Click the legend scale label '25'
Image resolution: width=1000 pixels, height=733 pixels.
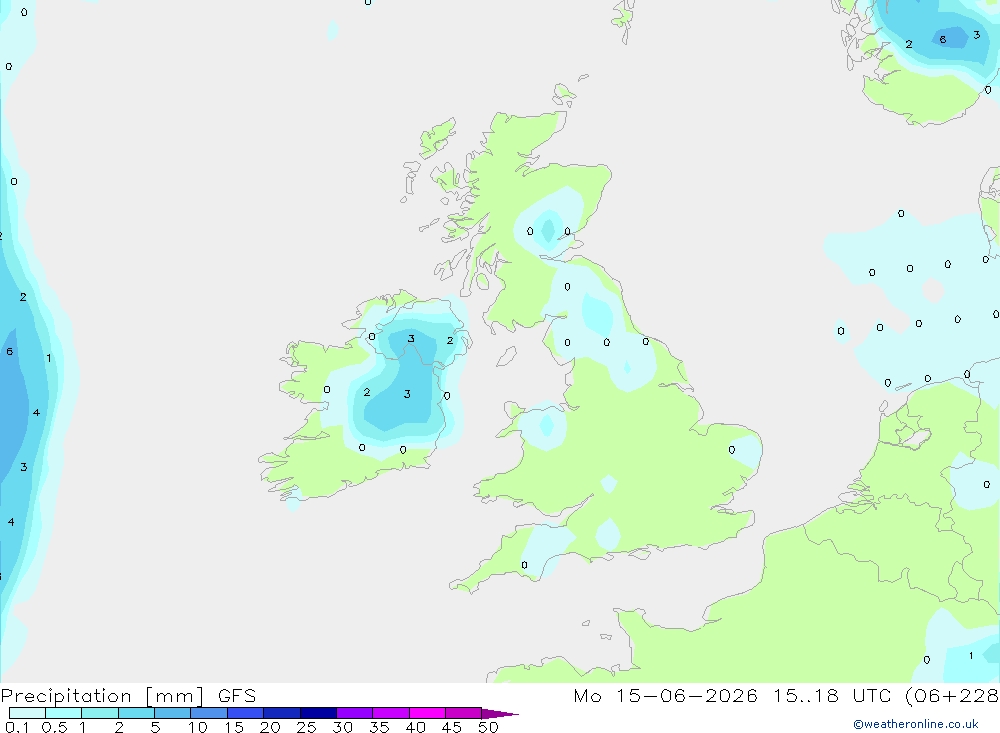pyautogui.click(x=306, y=727)
